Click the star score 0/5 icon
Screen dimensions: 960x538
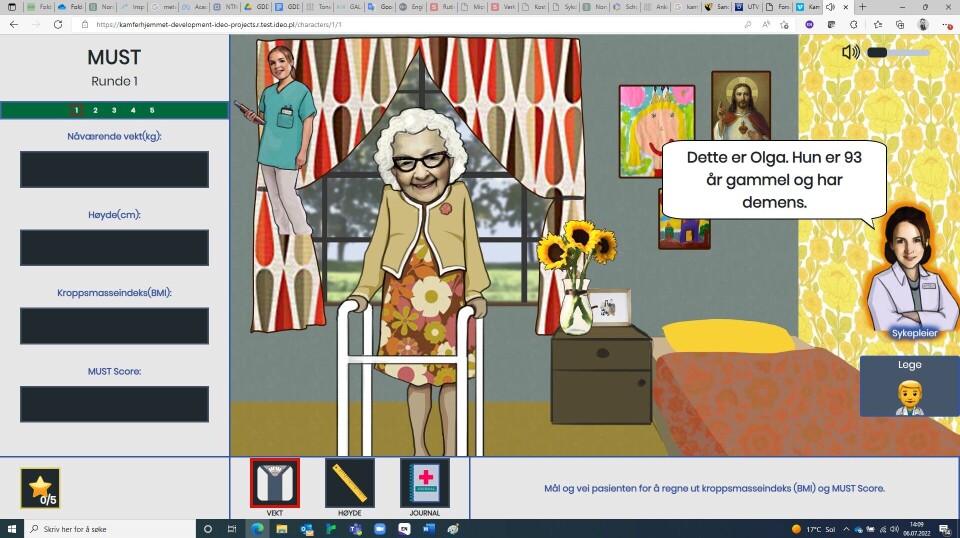click(x=40, y=488)
